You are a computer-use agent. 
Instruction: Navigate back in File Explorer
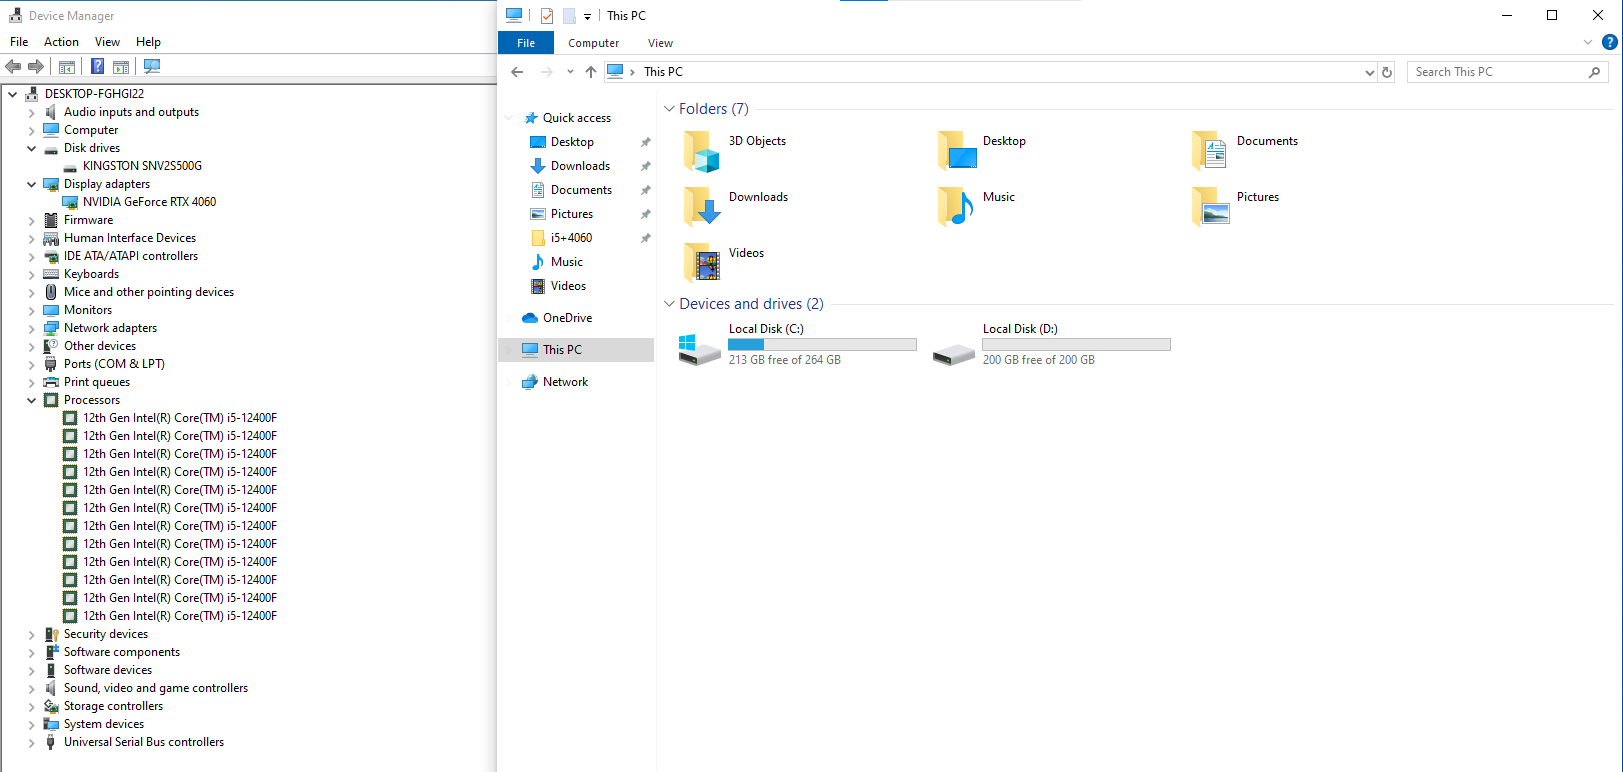click(517, 72)
